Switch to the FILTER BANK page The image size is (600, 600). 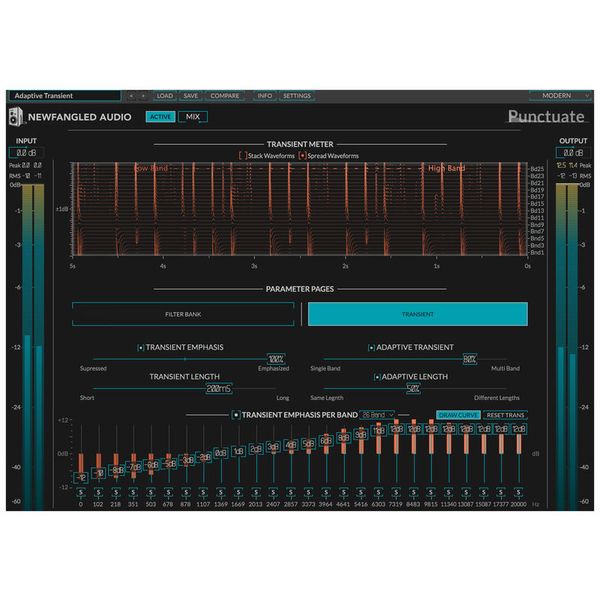pos(183,314)
